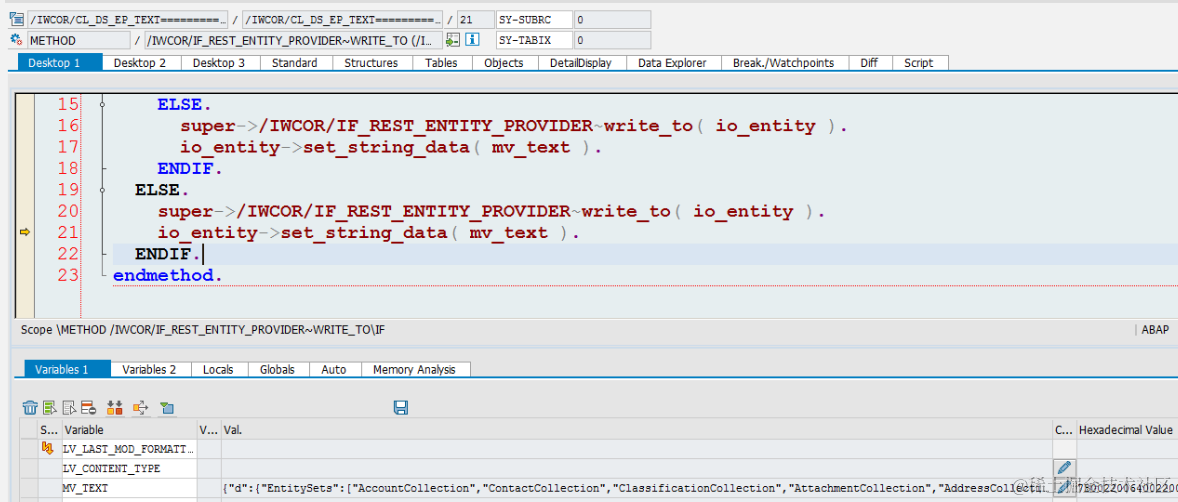
Task: Open the Locals tab
Action: (219, 369)
